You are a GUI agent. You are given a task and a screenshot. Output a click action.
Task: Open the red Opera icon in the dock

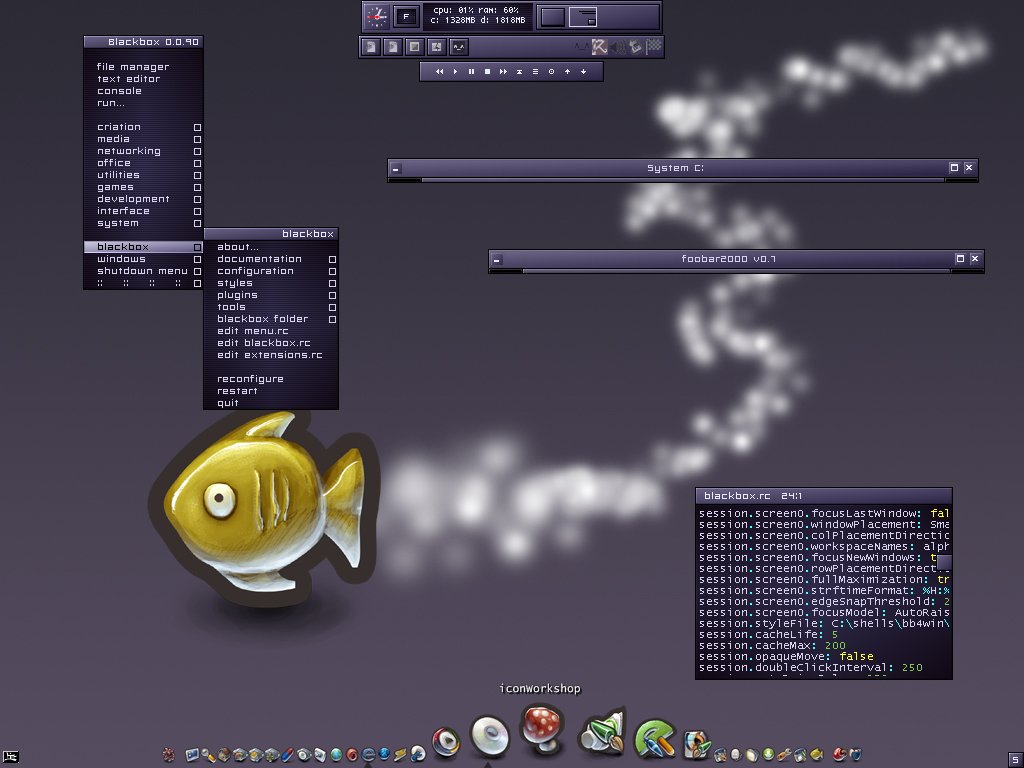pos(352,755)
